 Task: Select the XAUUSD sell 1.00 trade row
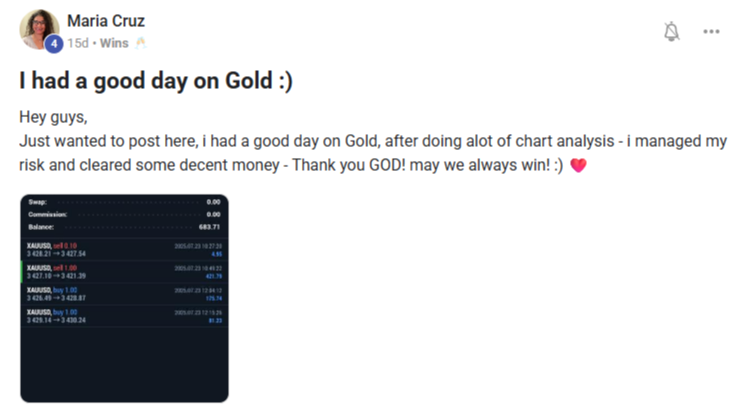[x=124, y=272]
